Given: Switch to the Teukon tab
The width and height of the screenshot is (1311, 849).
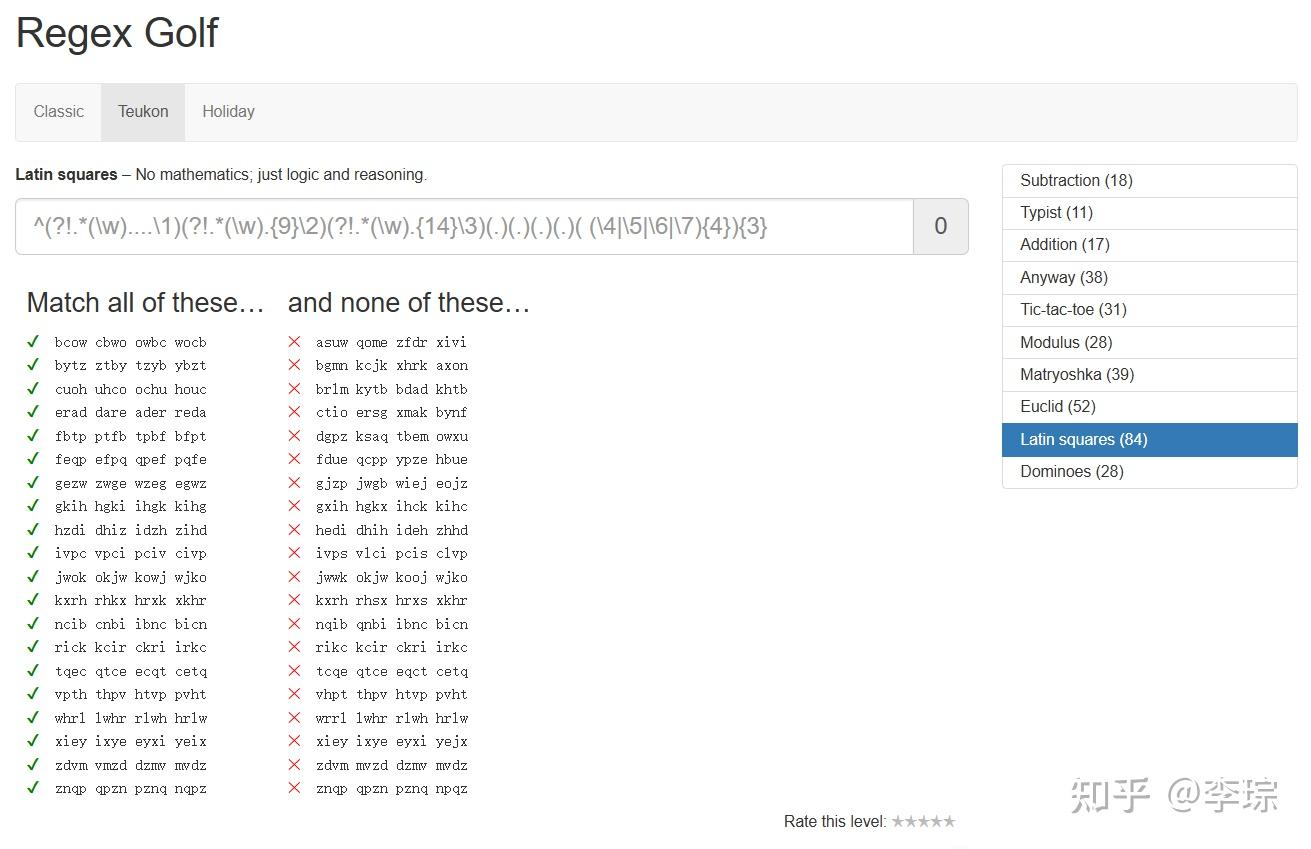Looking at the screenshot, I should 143,112.
